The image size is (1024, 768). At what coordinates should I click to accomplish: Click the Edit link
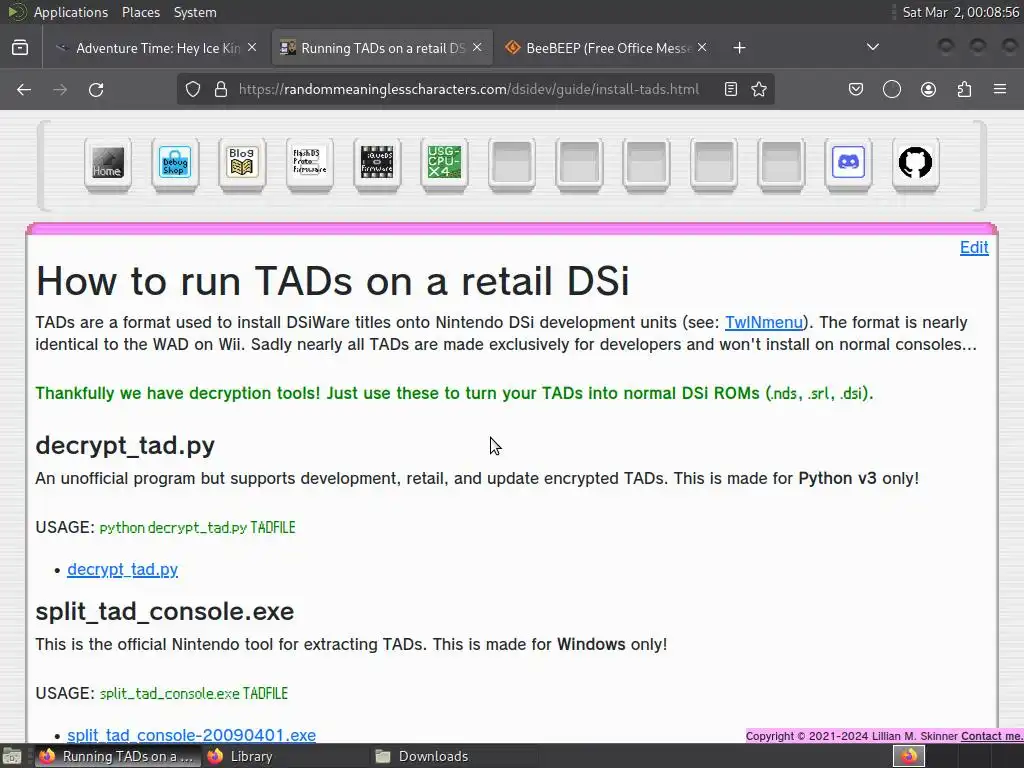pos(974,248)
